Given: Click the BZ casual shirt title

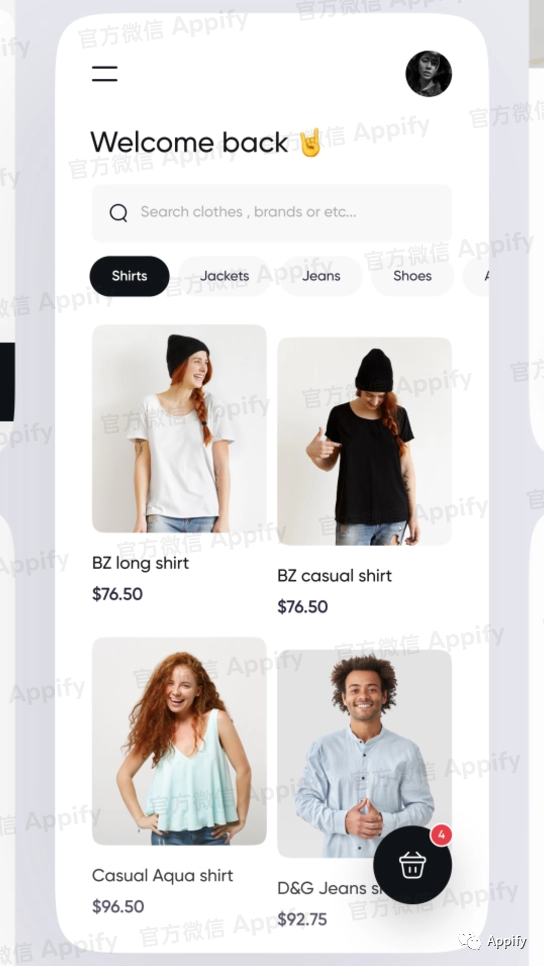Looking at the screenshot, I should pos(335,576).
